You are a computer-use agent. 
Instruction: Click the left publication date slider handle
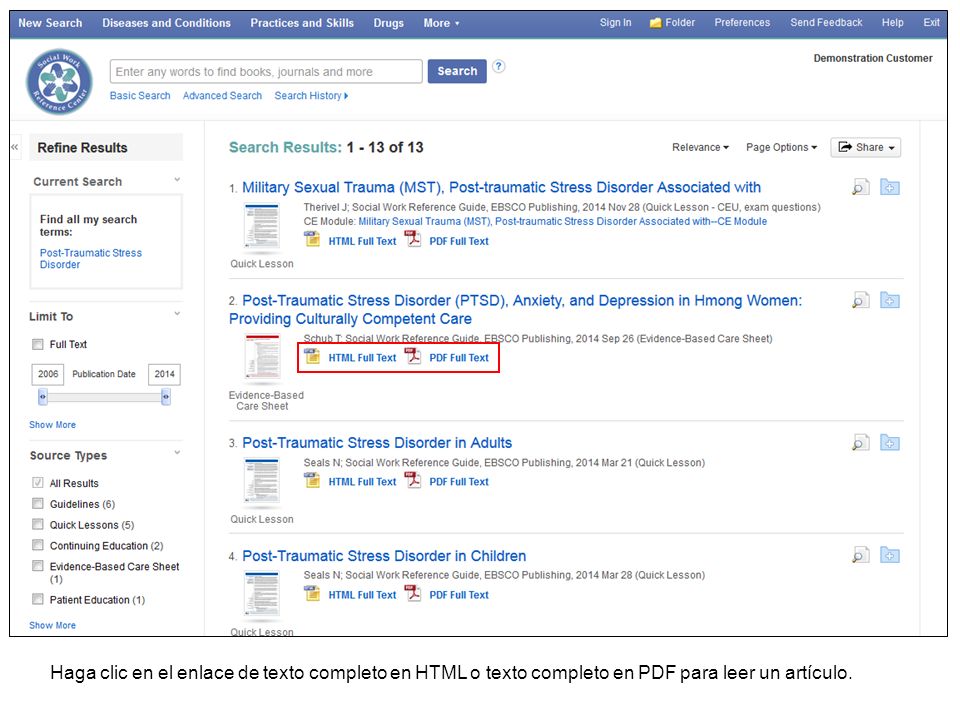click(43, 397)
